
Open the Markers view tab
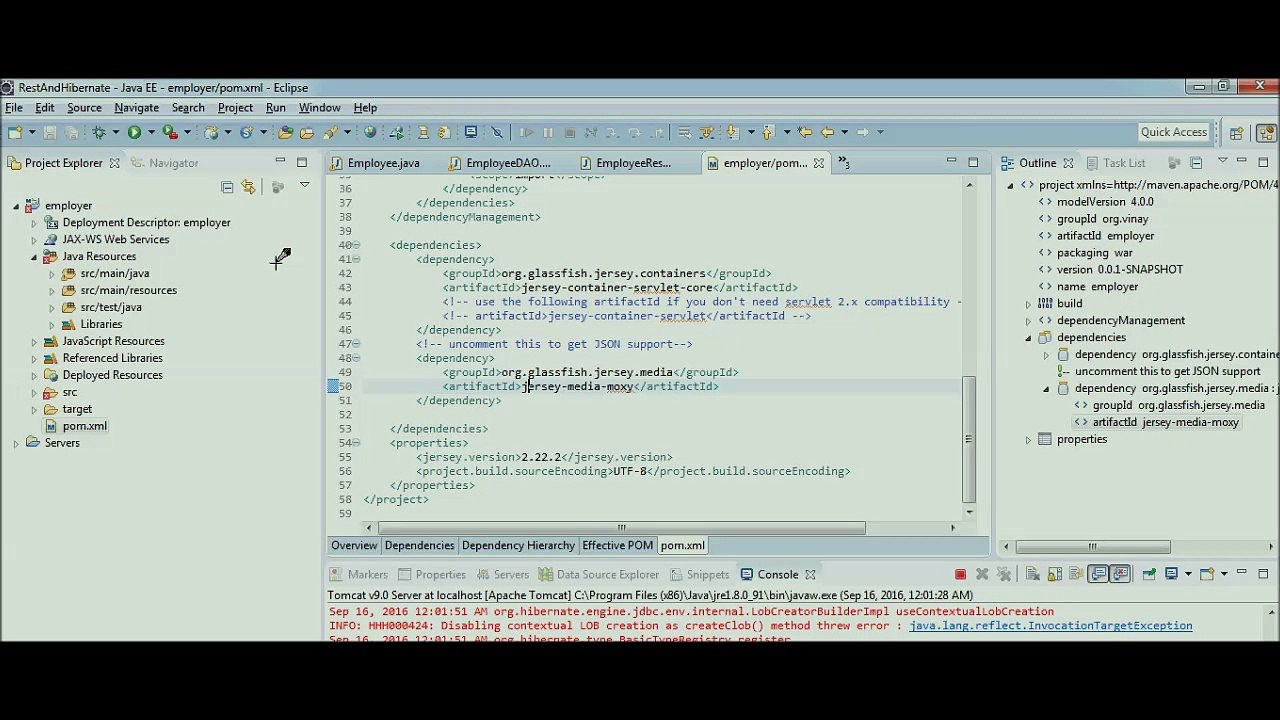[358, 575]
